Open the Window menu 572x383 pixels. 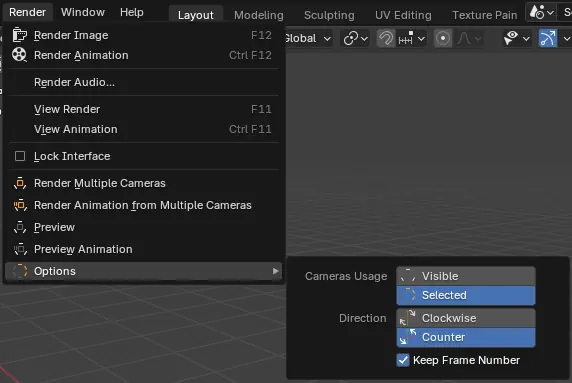(83, 12)
